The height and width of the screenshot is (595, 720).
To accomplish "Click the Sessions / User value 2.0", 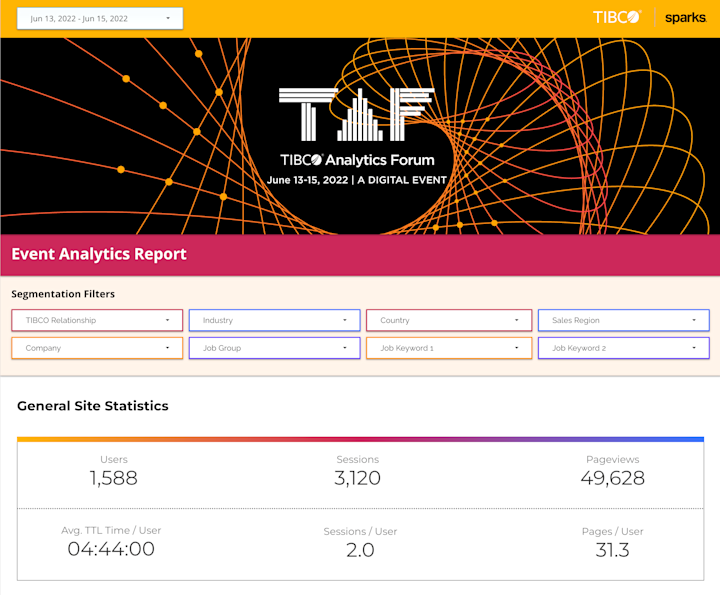I will tap(360, 550).
